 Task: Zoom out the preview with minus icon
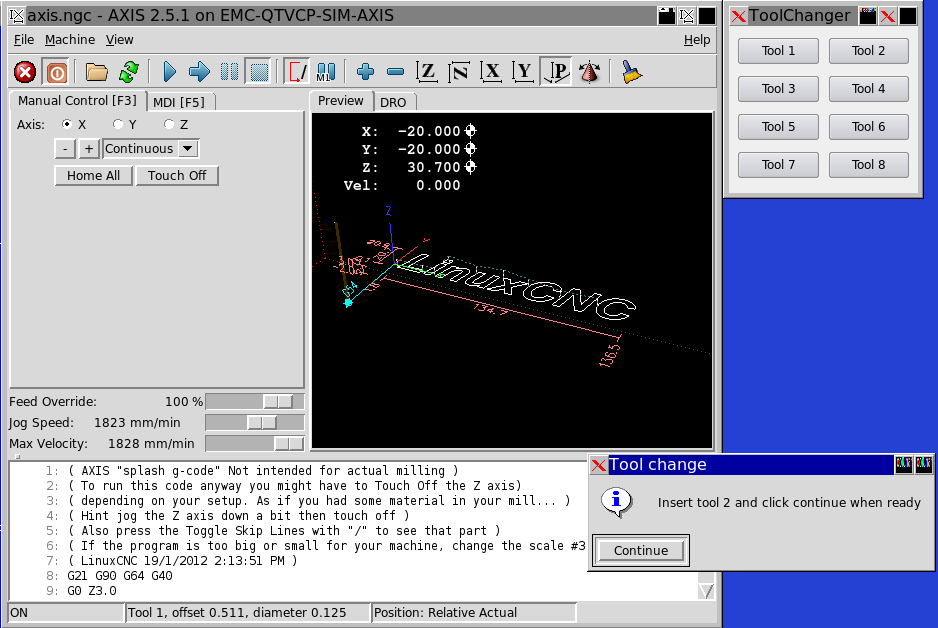[x=395, y=72]
